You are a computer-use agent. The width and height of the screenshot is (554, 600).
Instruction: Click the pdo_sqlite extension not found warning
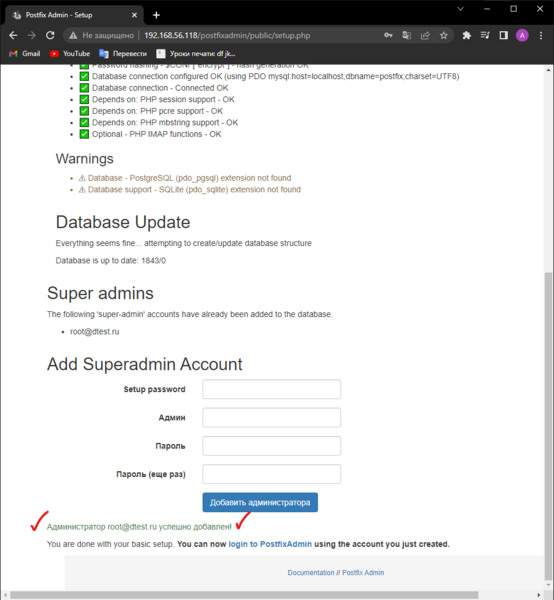[x=194, y=189]
